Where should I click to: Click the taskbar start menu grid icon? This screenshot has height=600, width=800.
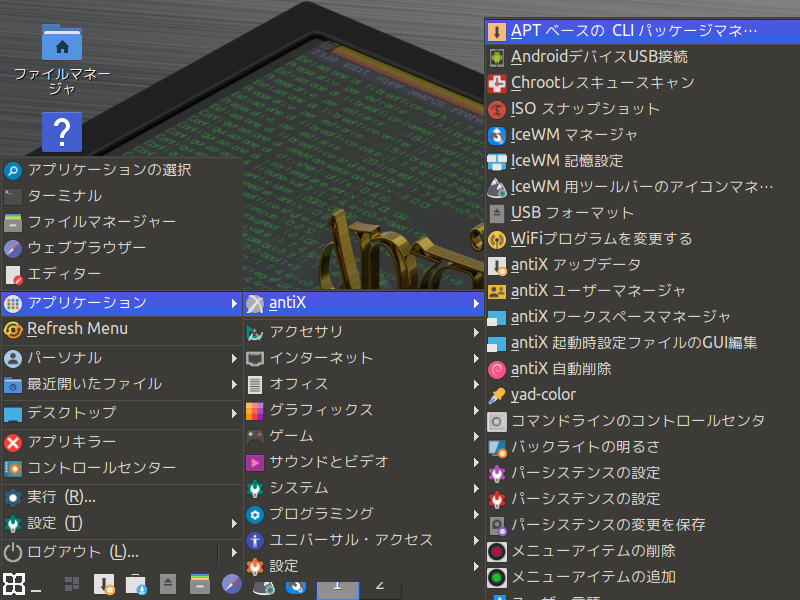pyautogui.click(x=14, y=584)
